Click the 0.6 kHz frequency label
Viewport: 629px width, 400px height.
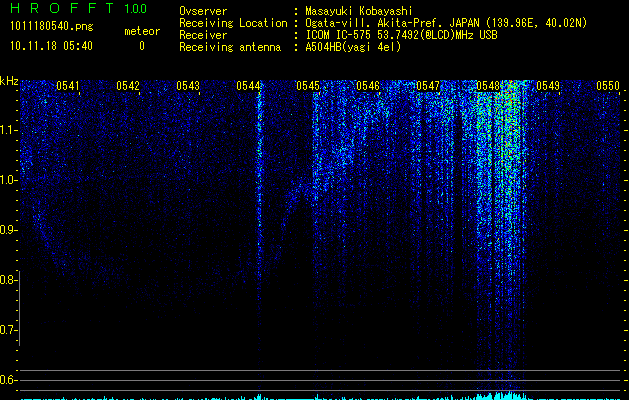8,380
